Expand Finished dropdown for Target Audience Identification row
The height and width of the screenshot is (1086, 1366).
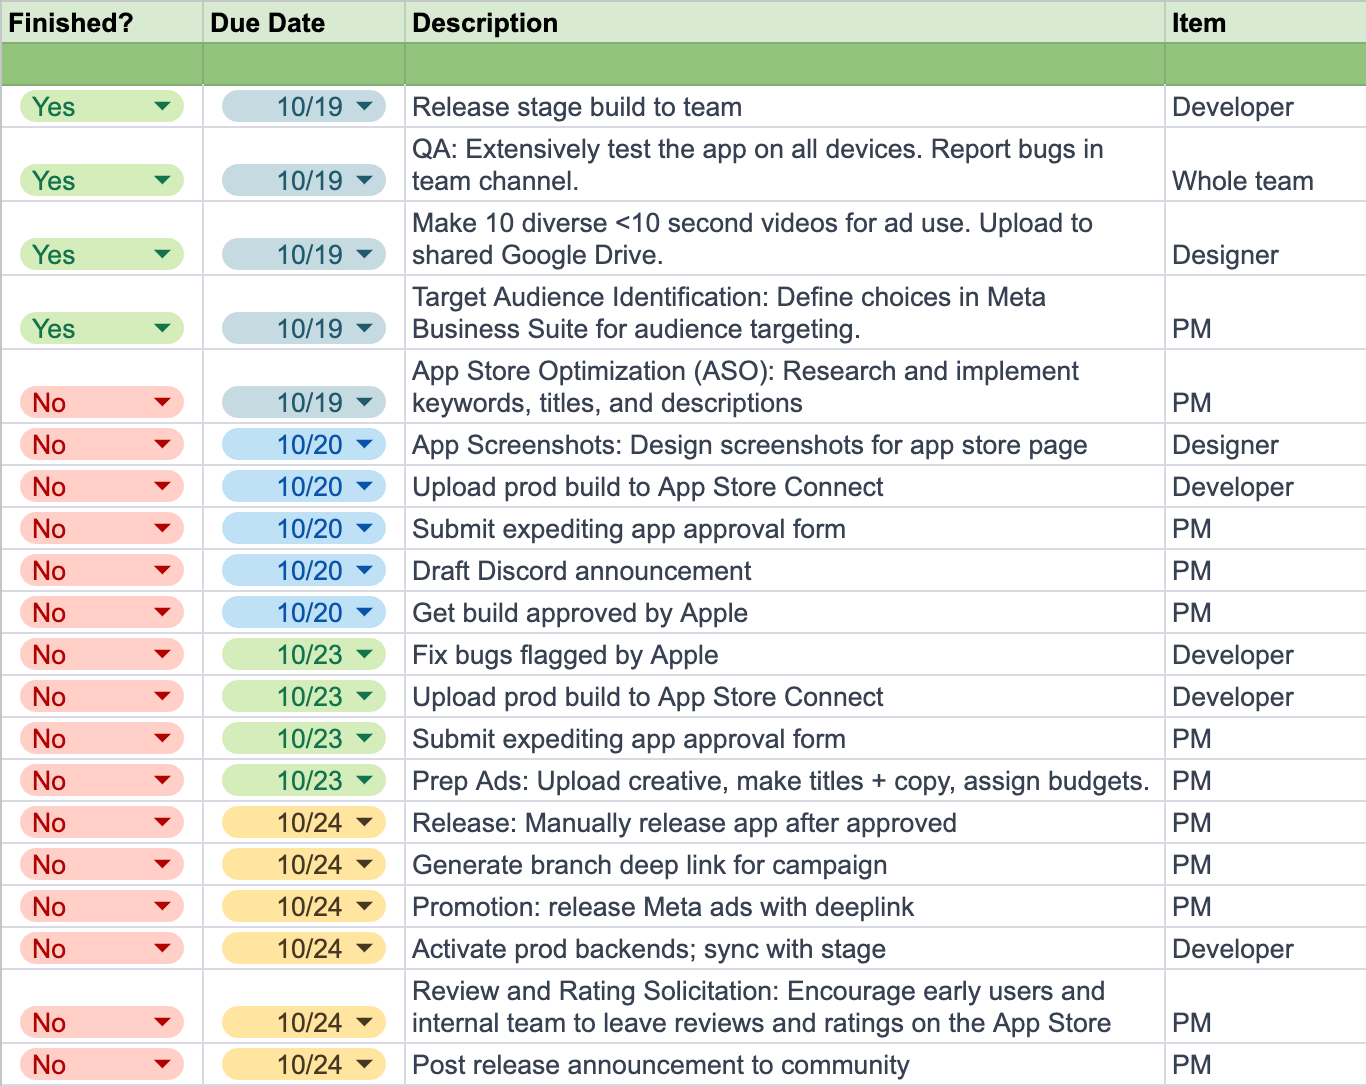[102, 329]
